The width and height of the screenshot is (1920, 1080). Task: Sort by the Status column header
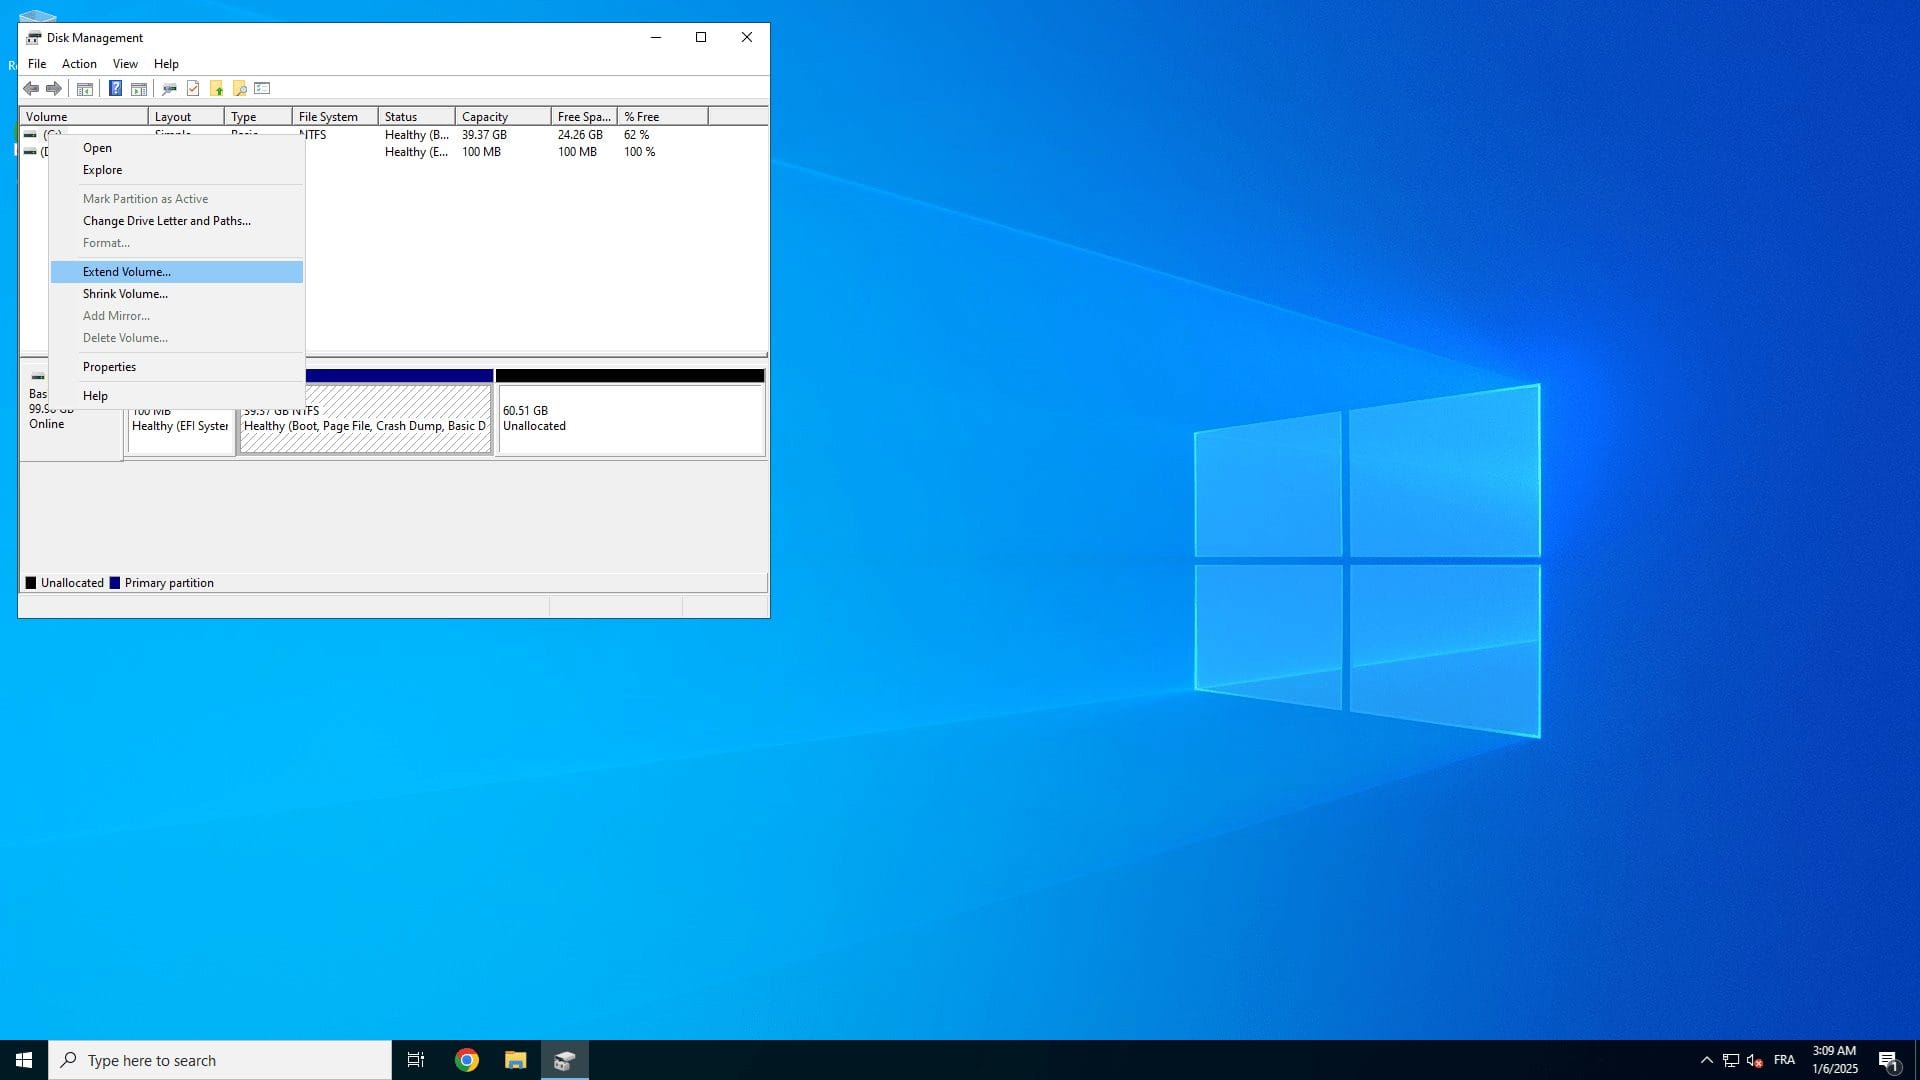pyautogui.click(x=417, y=117)
